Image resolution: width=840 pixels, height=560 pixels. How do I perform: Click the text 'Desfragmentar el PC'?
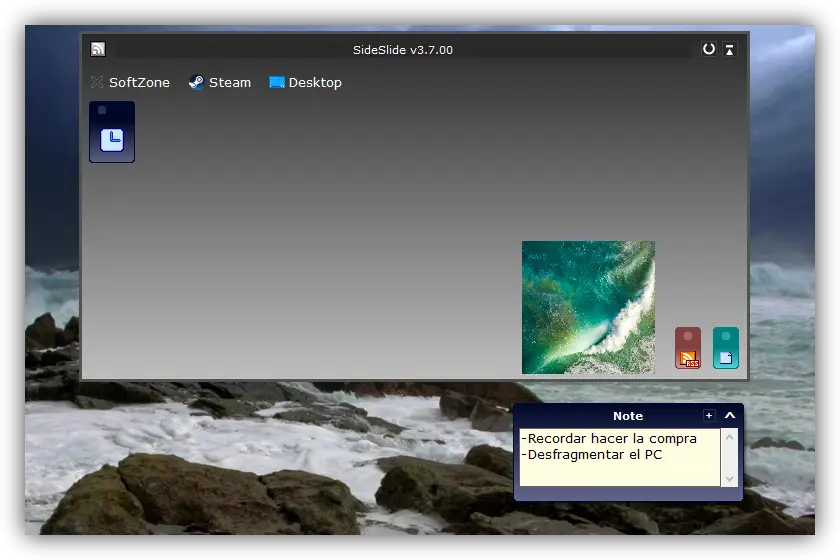(x=595, y=454)
